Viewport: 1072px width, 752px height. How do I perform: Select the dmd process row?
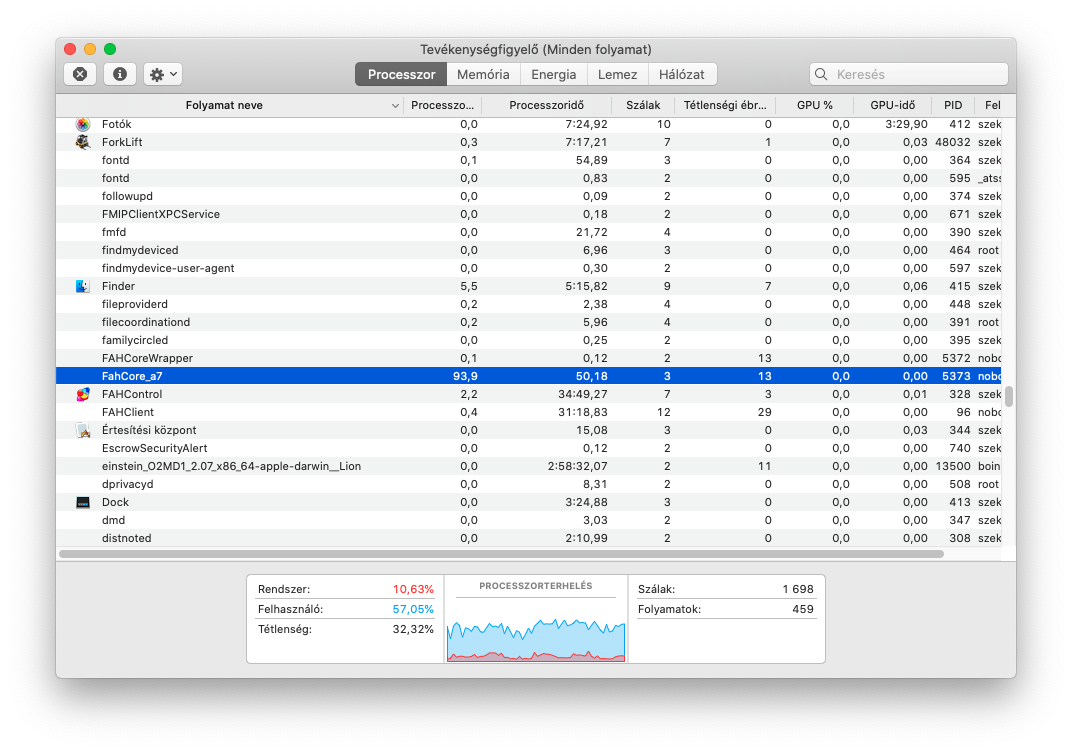528,520
